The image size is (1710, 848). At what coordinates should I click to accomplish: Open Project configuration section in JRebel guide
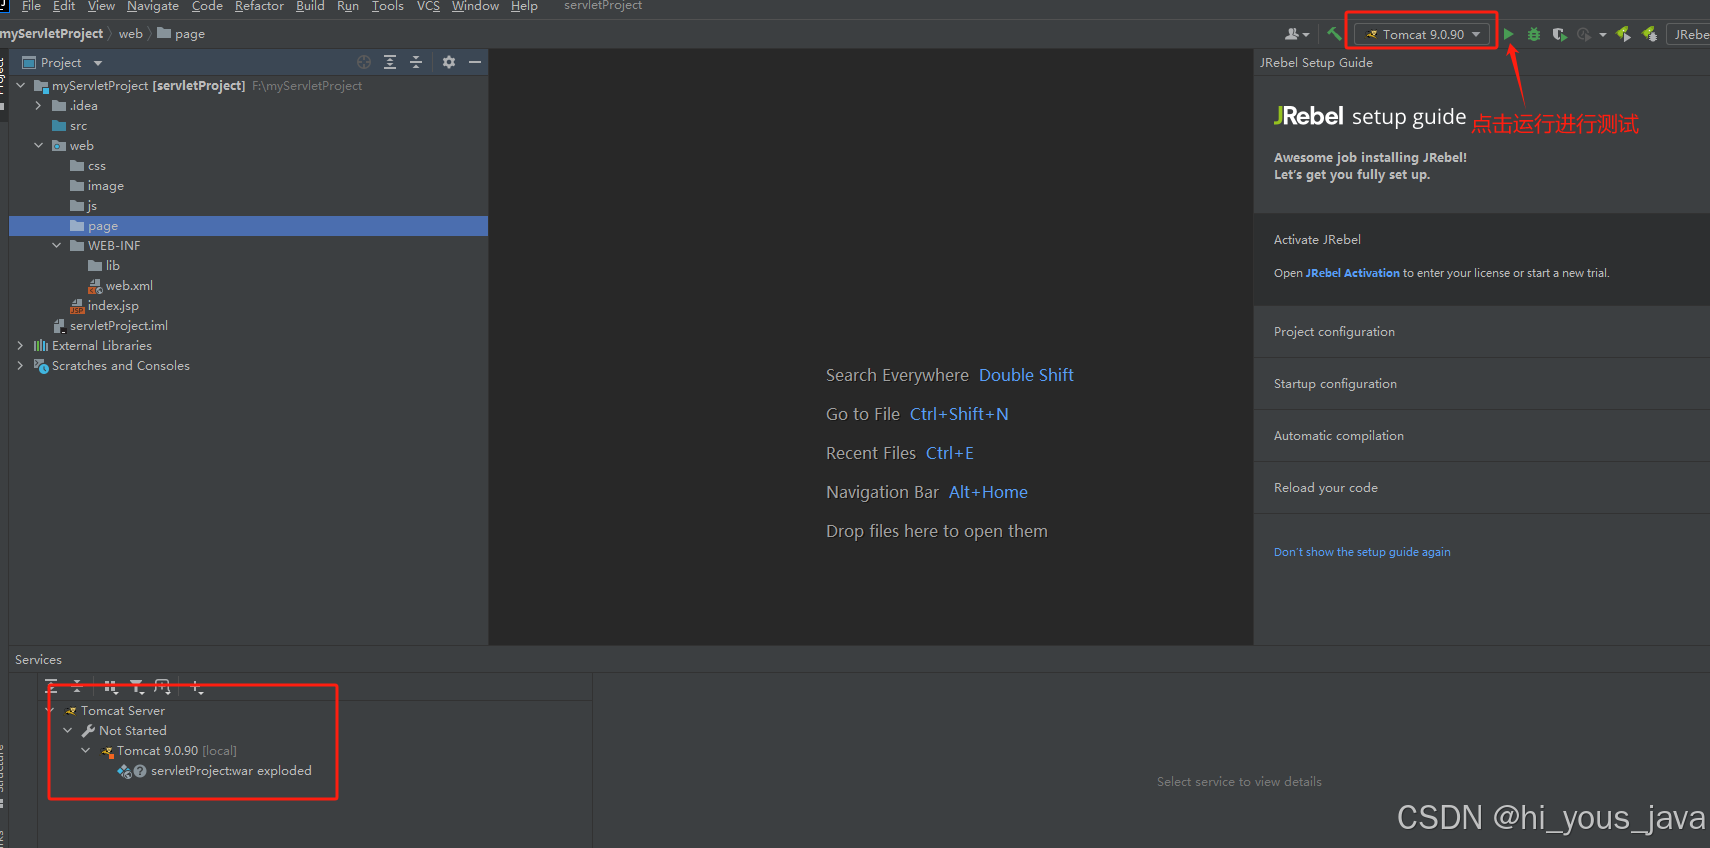(x=1481, y=332)
